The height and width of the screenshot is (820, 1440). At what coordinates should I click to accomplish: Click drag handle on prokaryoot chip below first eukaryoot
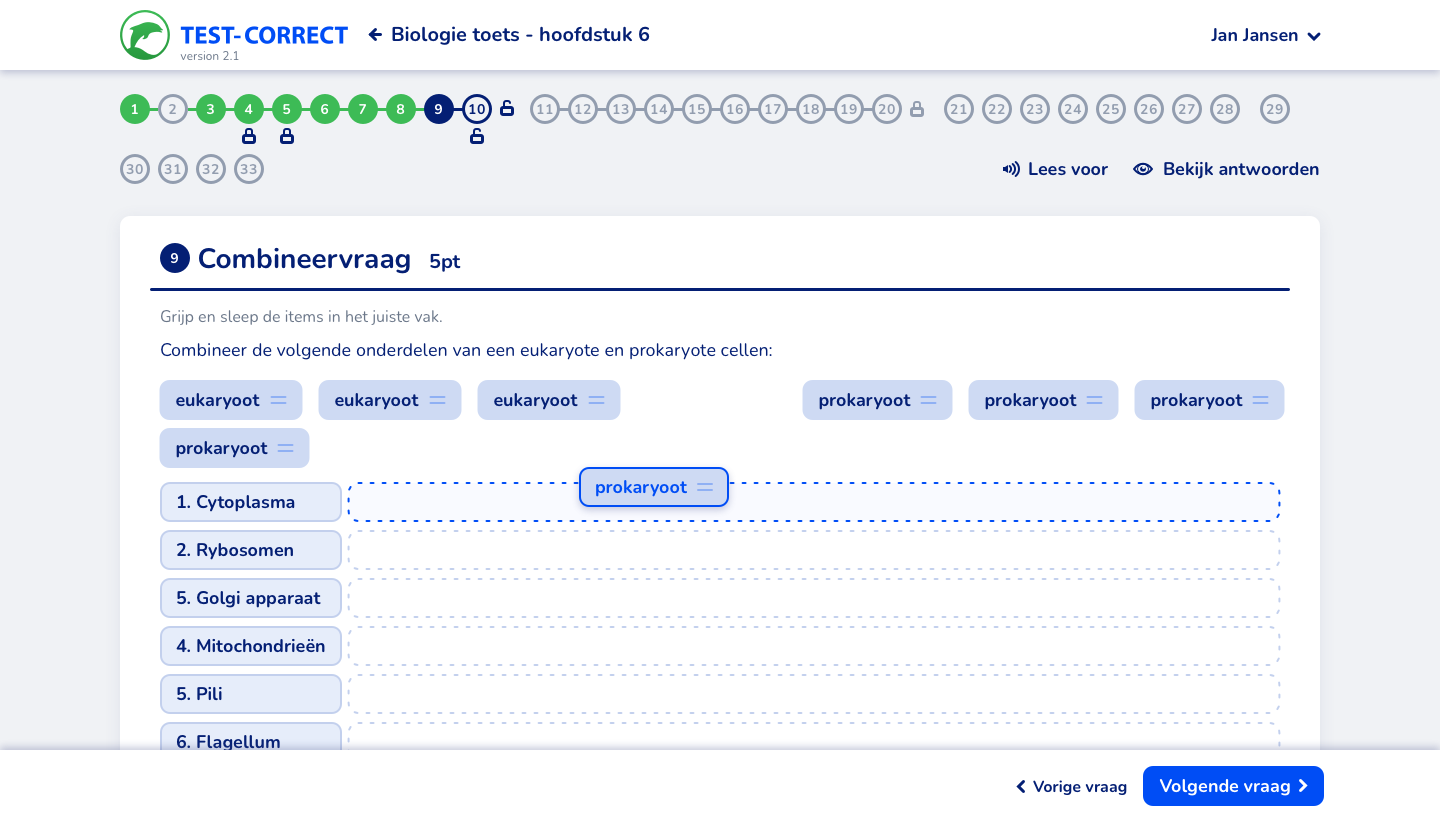pos(286,448)
